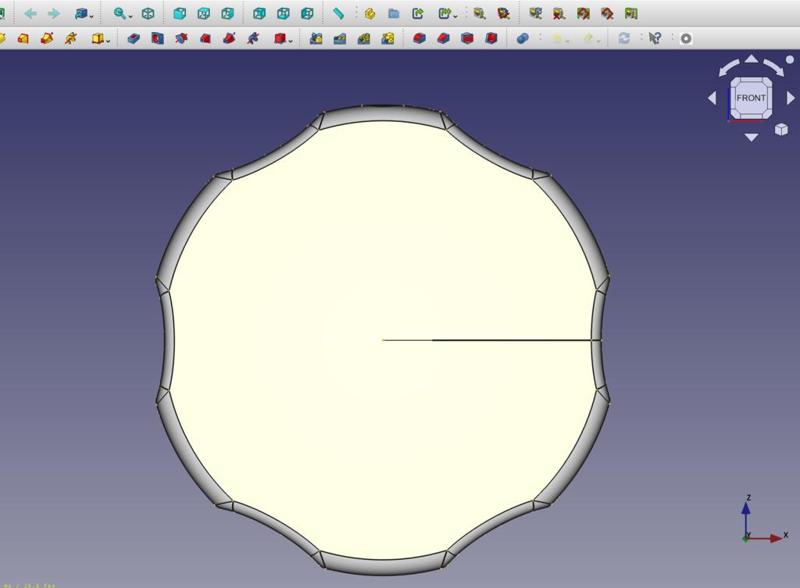Select the horizontal radius line on the knob

coord(492,340)
